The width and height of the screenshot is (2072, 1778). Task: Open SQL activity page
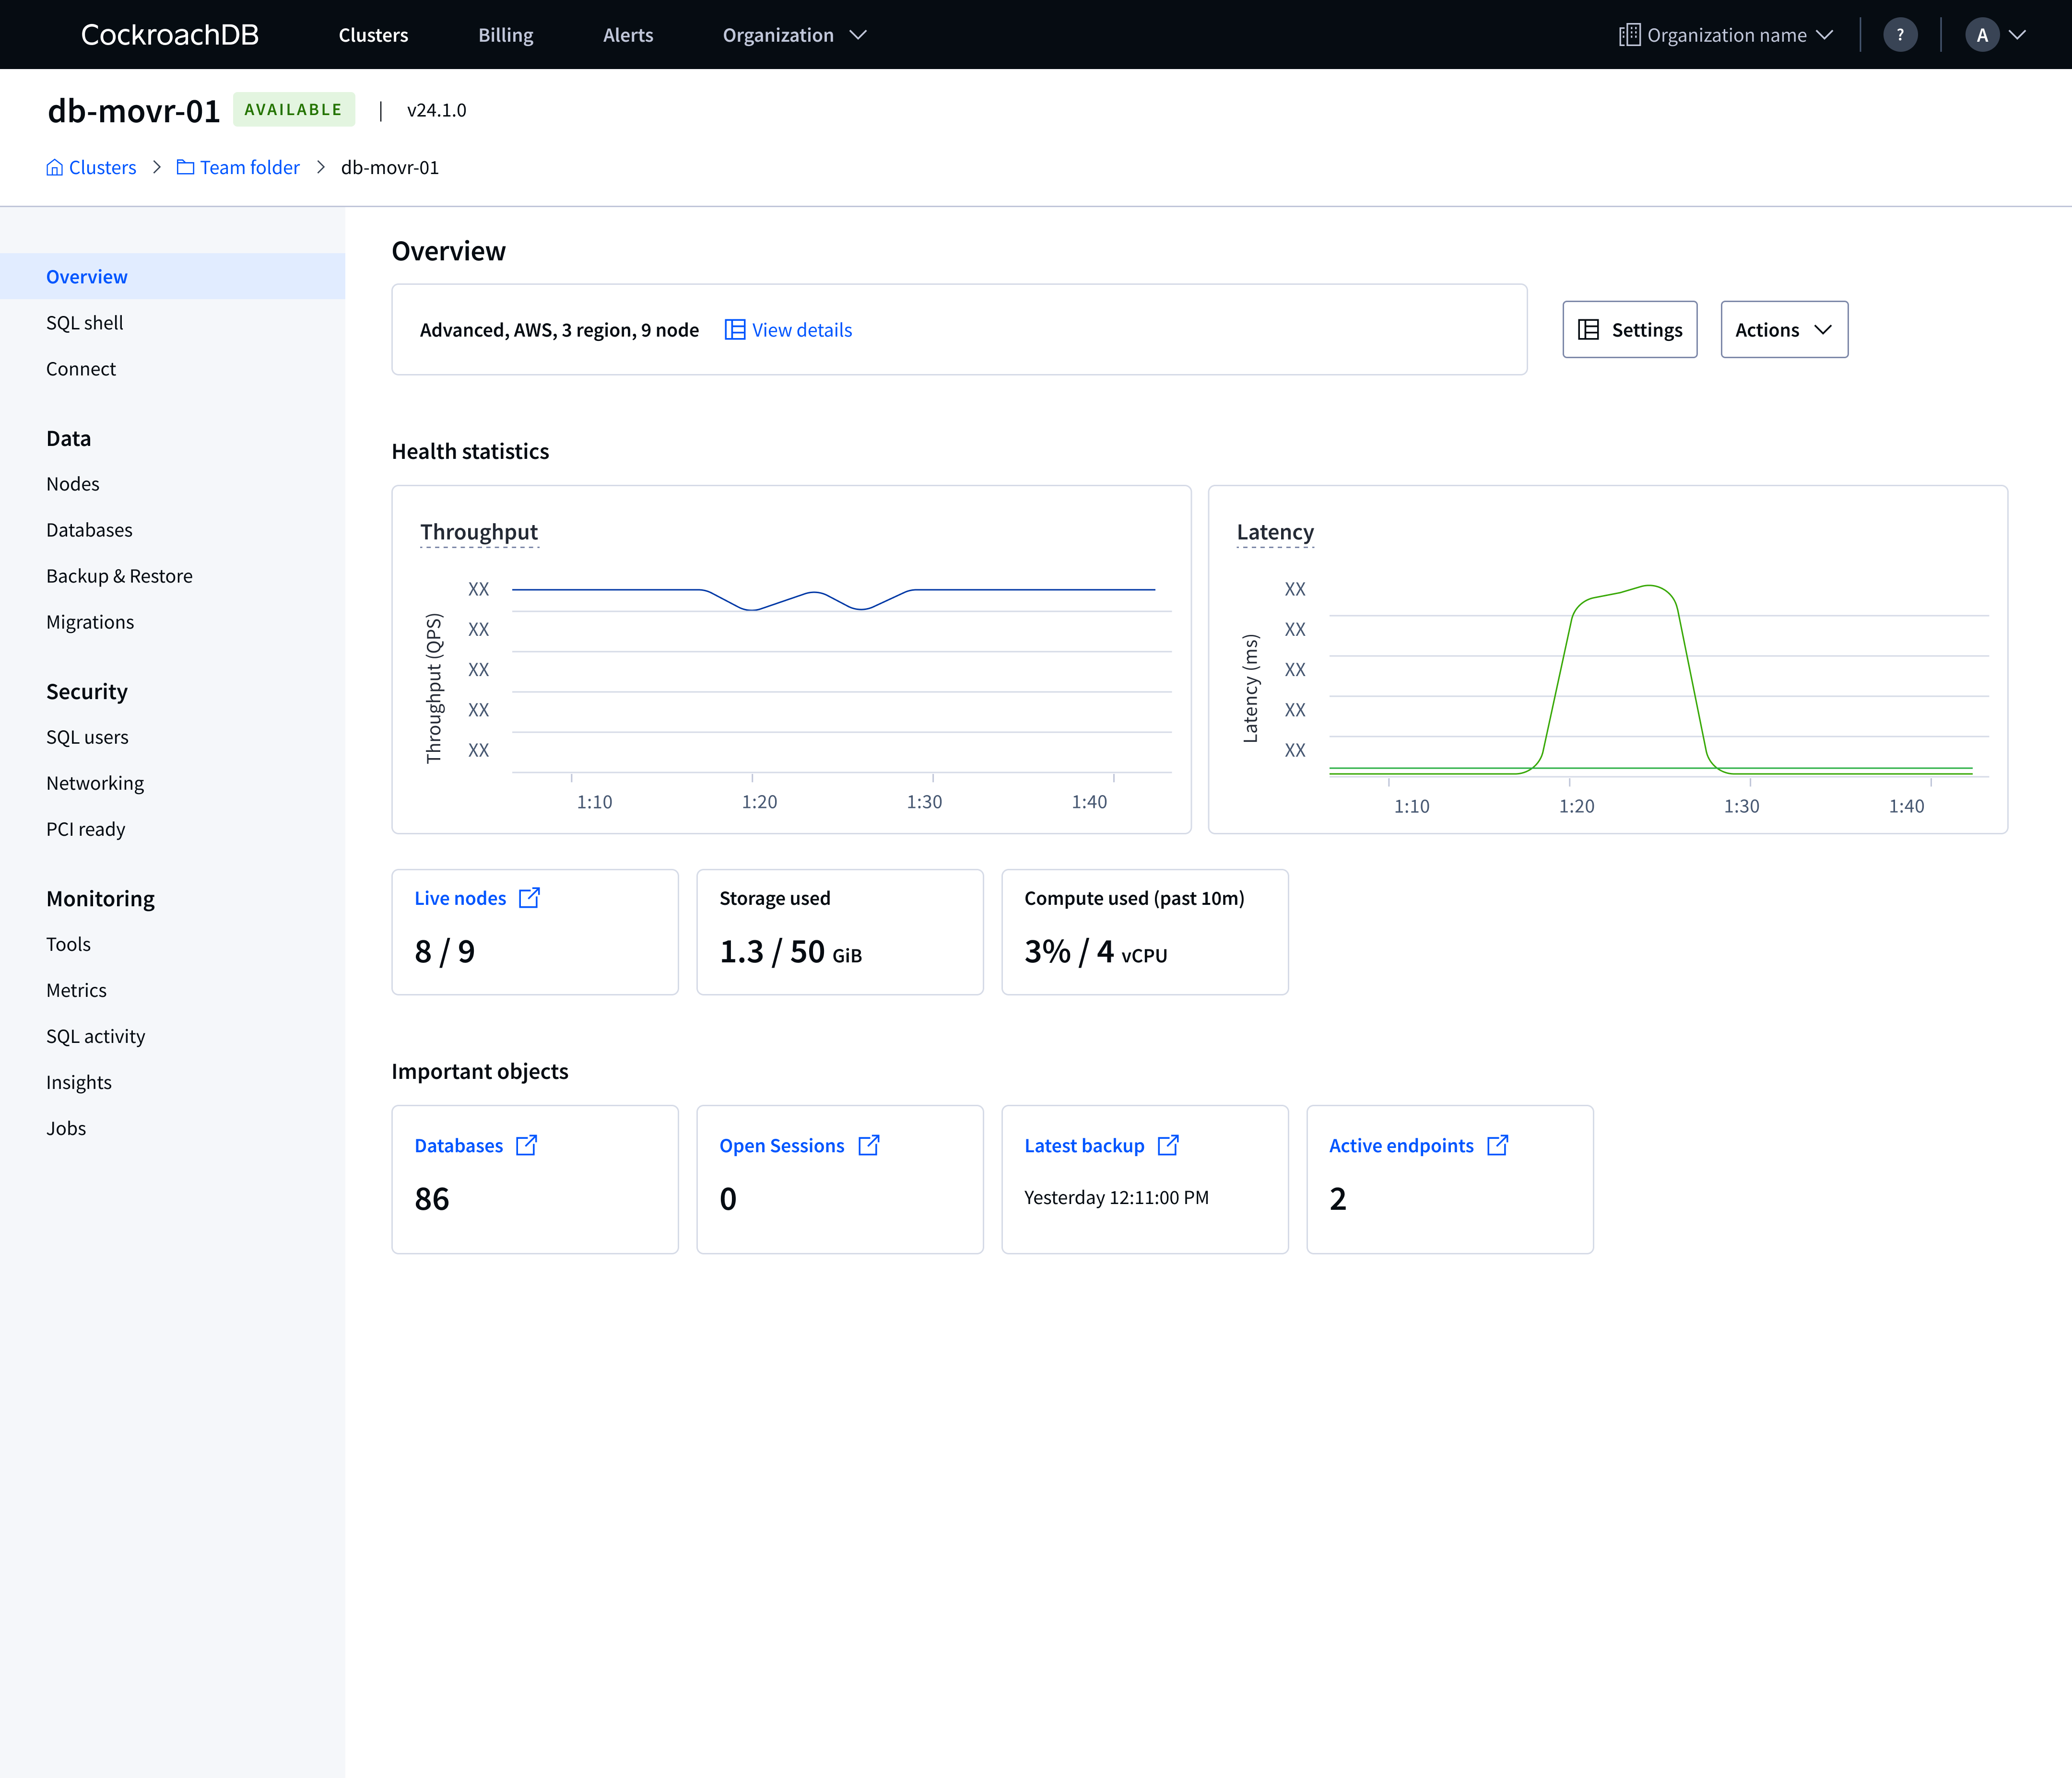point(96,1036)
